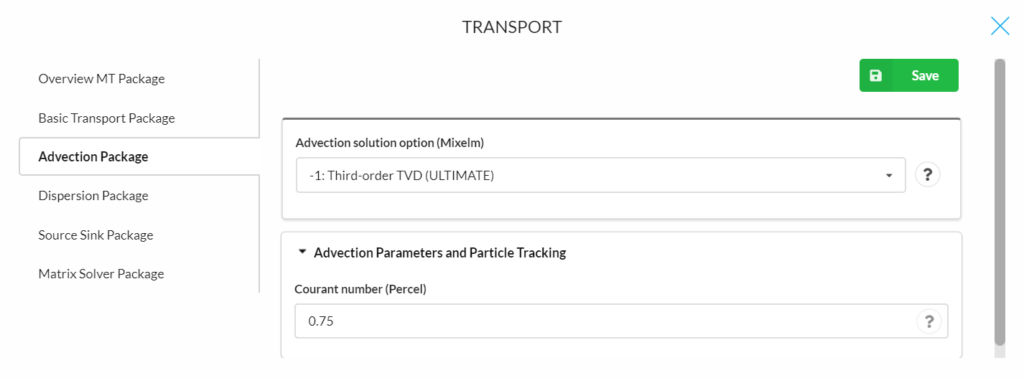This screenshot has height=378, width=1024.
Task: Click the caret arrow of the Mixelm dropdown
Action: click(x=889, y=176)
